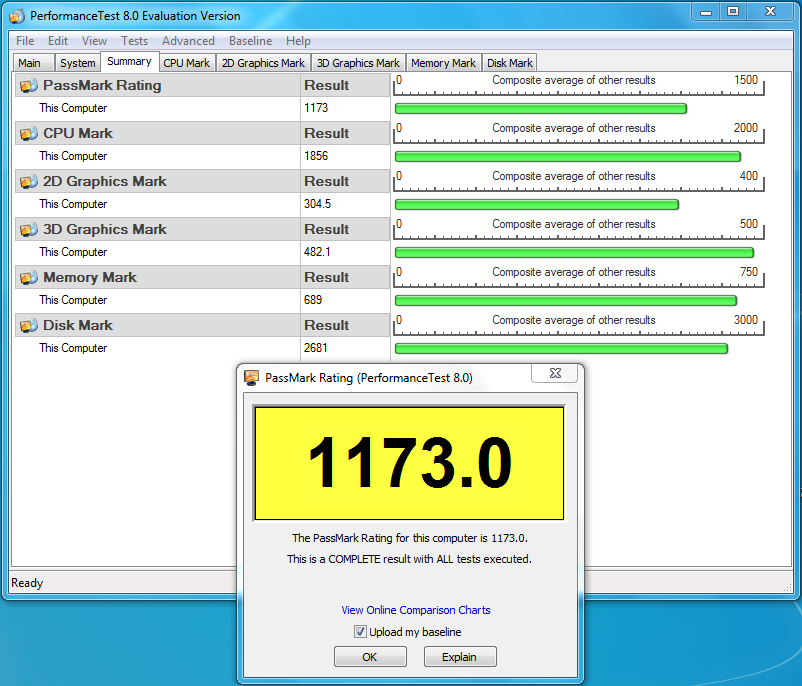The image size is (802, 686).
Task: Open the 3D Graphics Mark tab
Action: point(358,63)
